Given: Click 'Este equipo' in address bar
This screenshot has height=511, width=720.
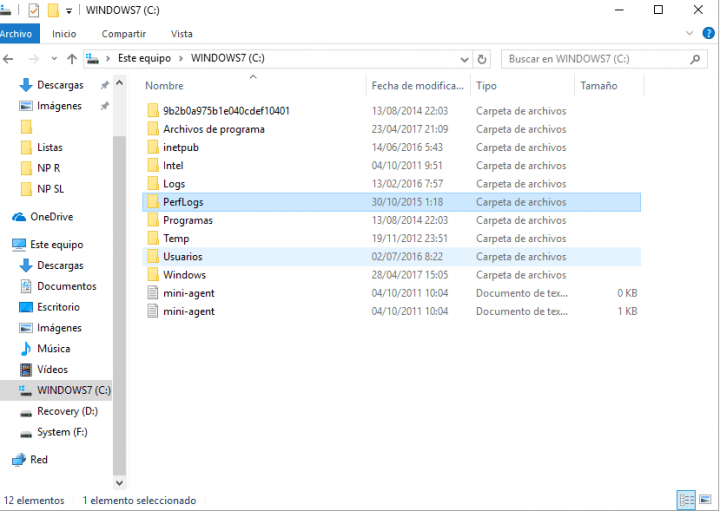Looking at the screenshot, I should 144,58.
